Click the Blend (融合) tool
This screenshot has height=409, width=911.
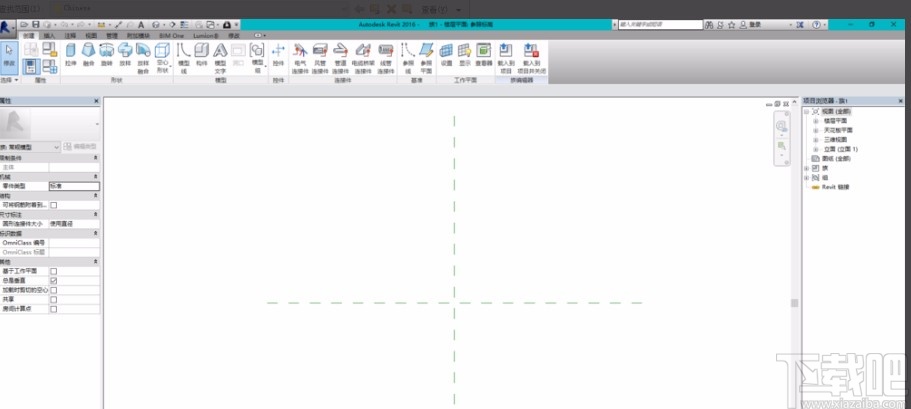[88, 54]
